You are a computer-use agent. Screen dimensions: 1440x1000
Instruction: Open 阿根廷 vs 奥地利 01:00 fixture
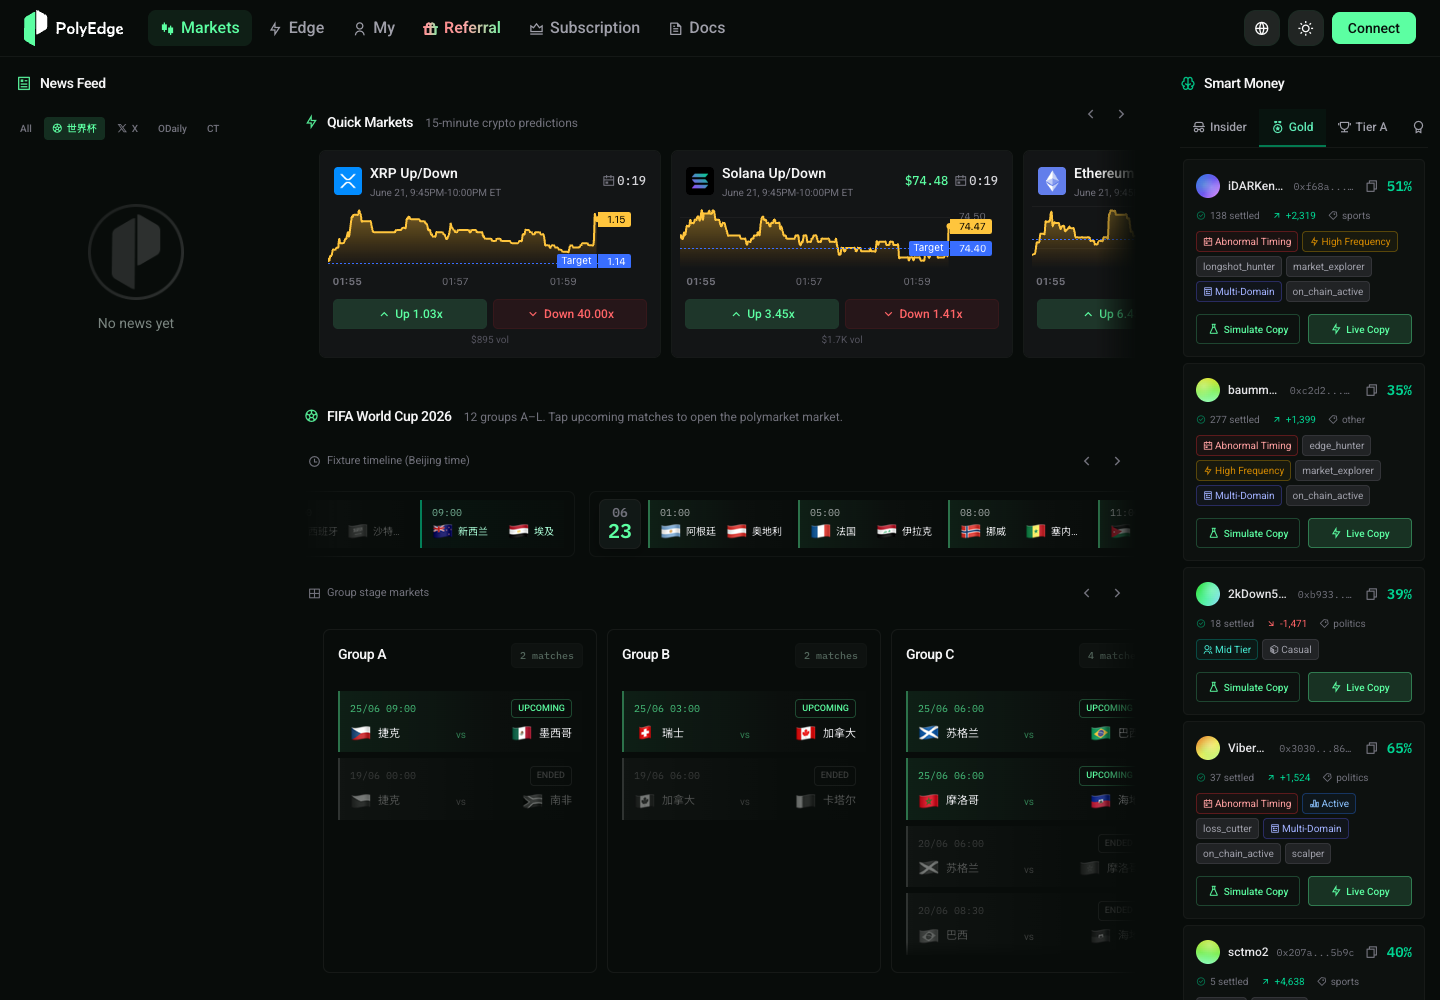point(722,524)
